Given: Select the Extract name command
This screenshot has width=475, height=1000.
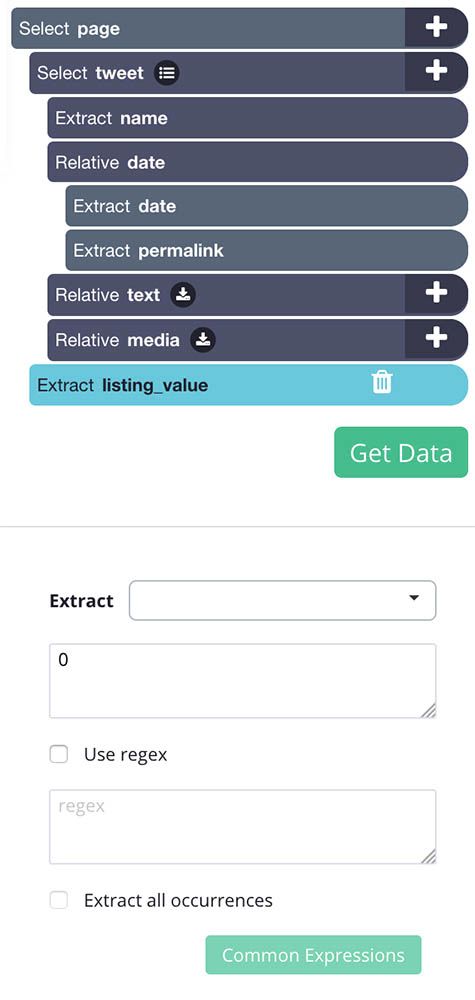Looking at the screenshot, I should pyautogui.click(x=258, y=118).
